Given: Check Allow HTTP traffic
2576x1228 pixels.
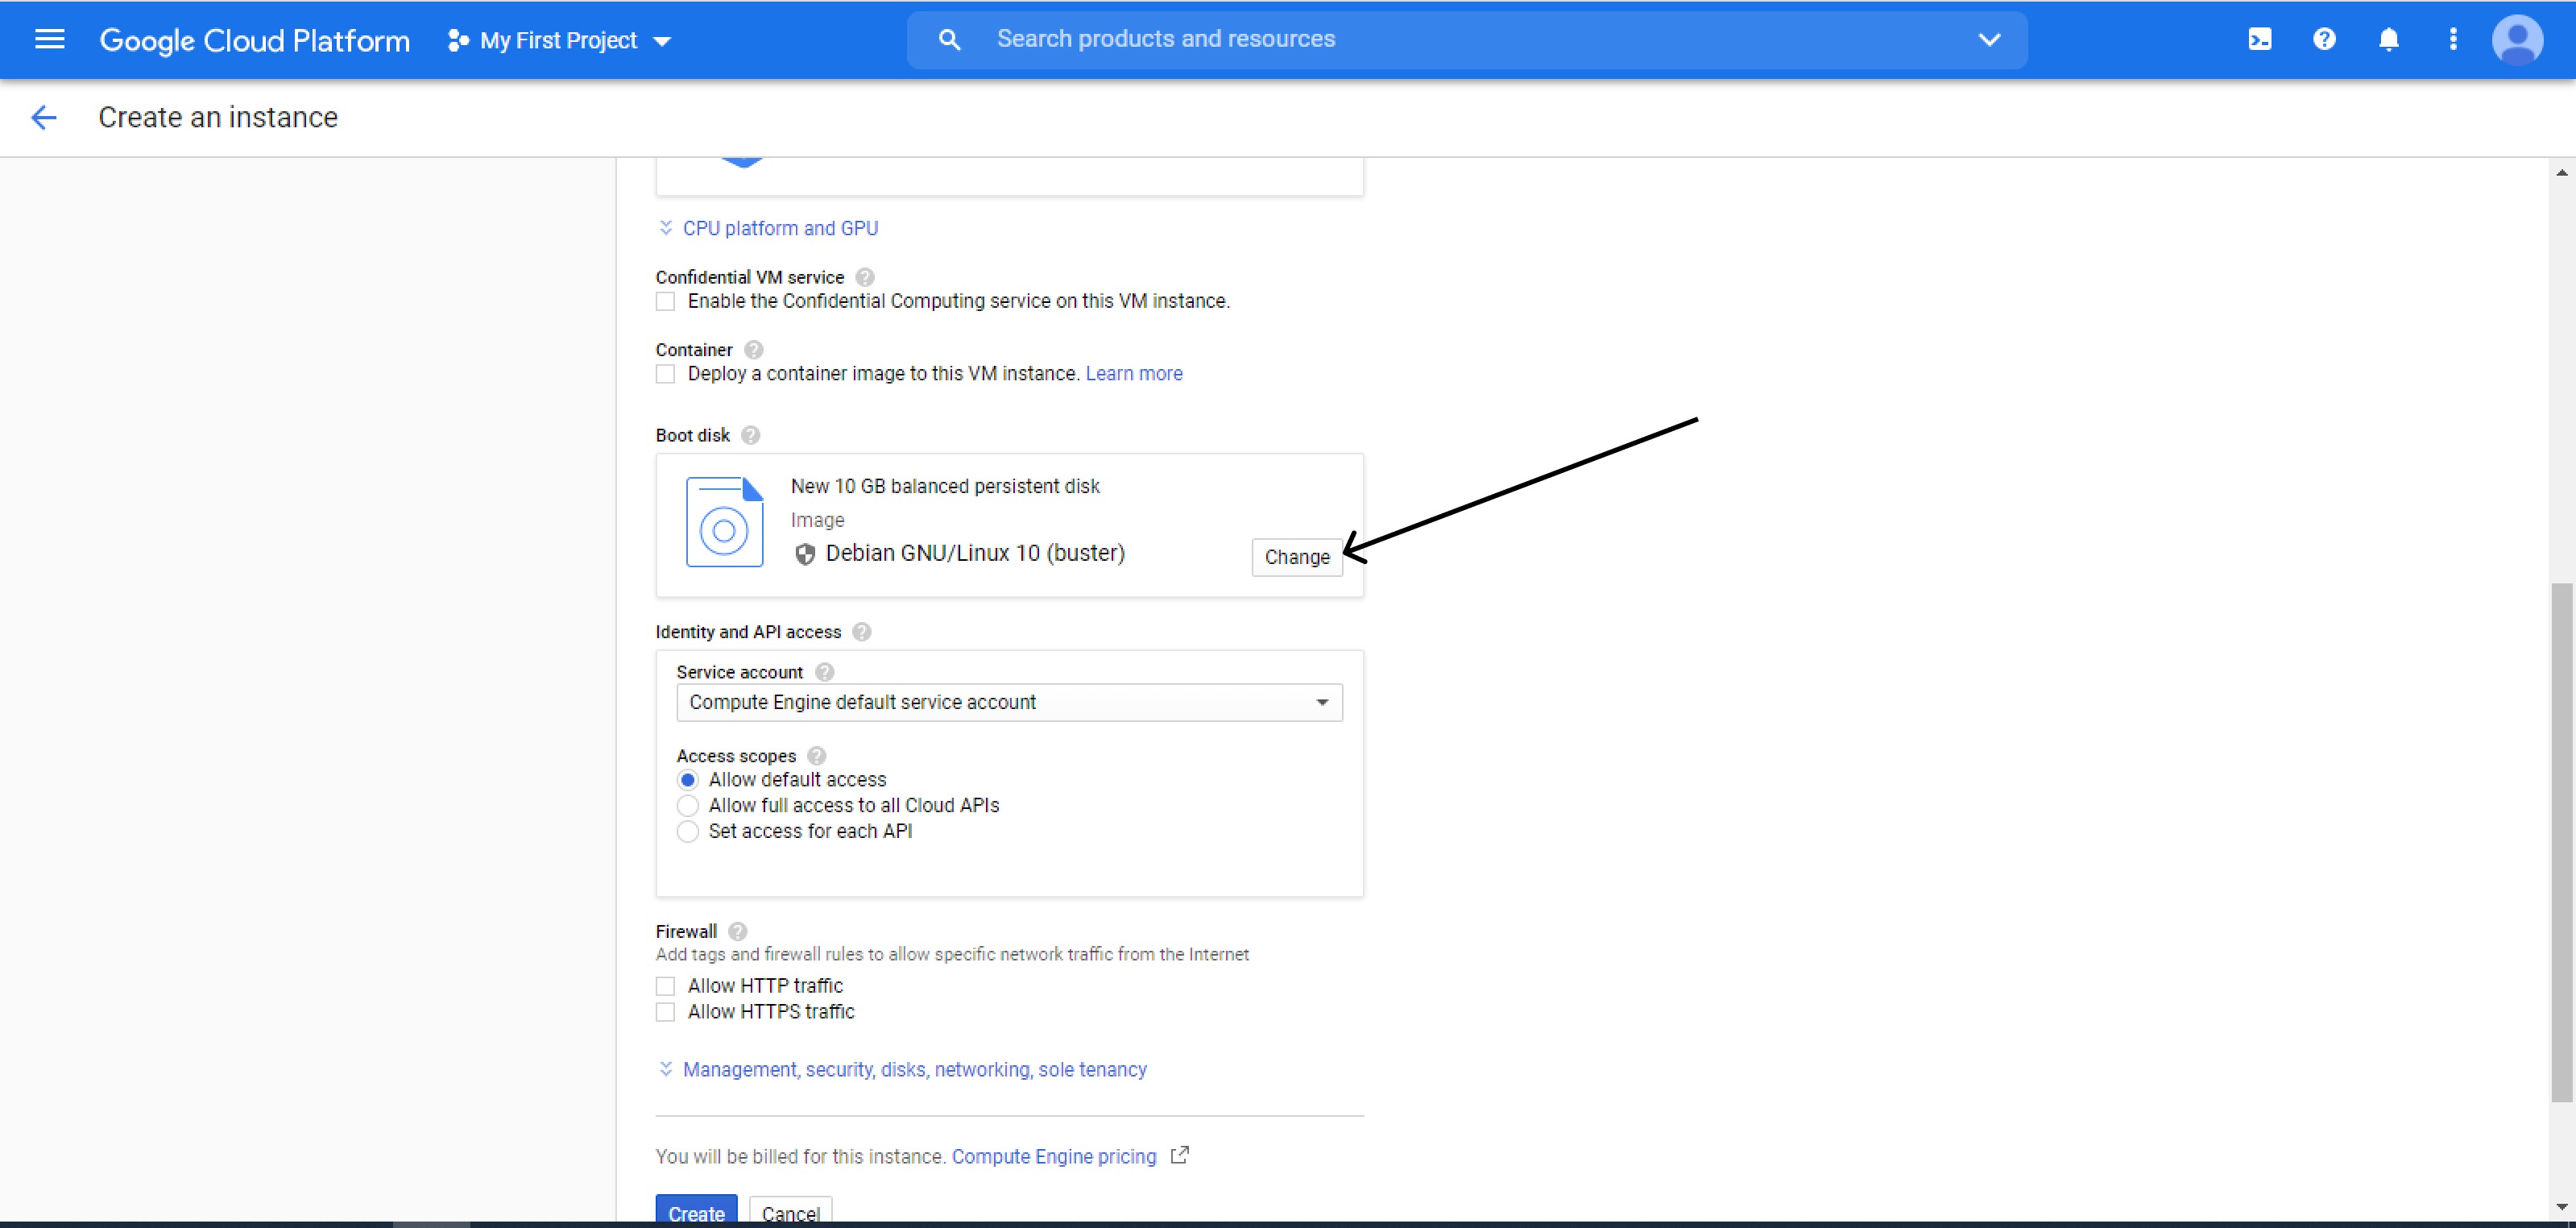Looking at the screenshot, I should click(665, 986).
